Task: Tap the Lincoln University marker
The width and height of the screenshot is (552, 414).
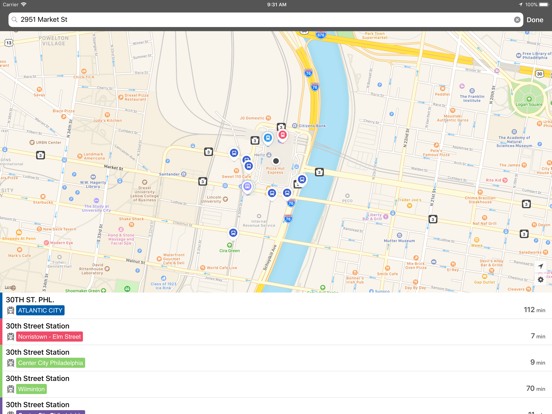Action: pos(225,199)
